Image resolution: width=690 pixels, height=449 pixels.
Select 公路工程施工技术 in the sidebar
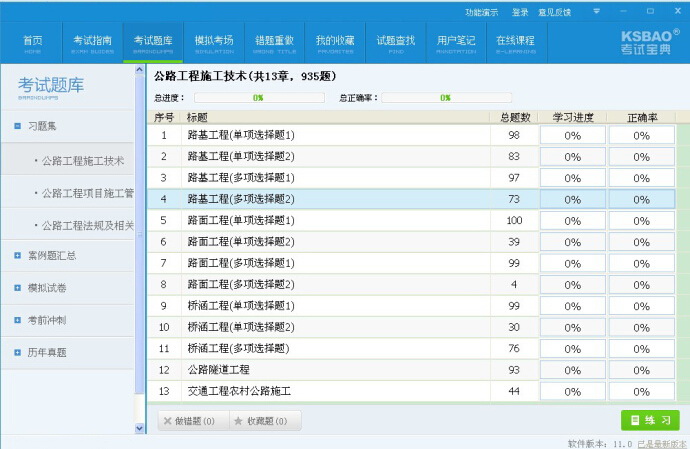coord(68,161)
